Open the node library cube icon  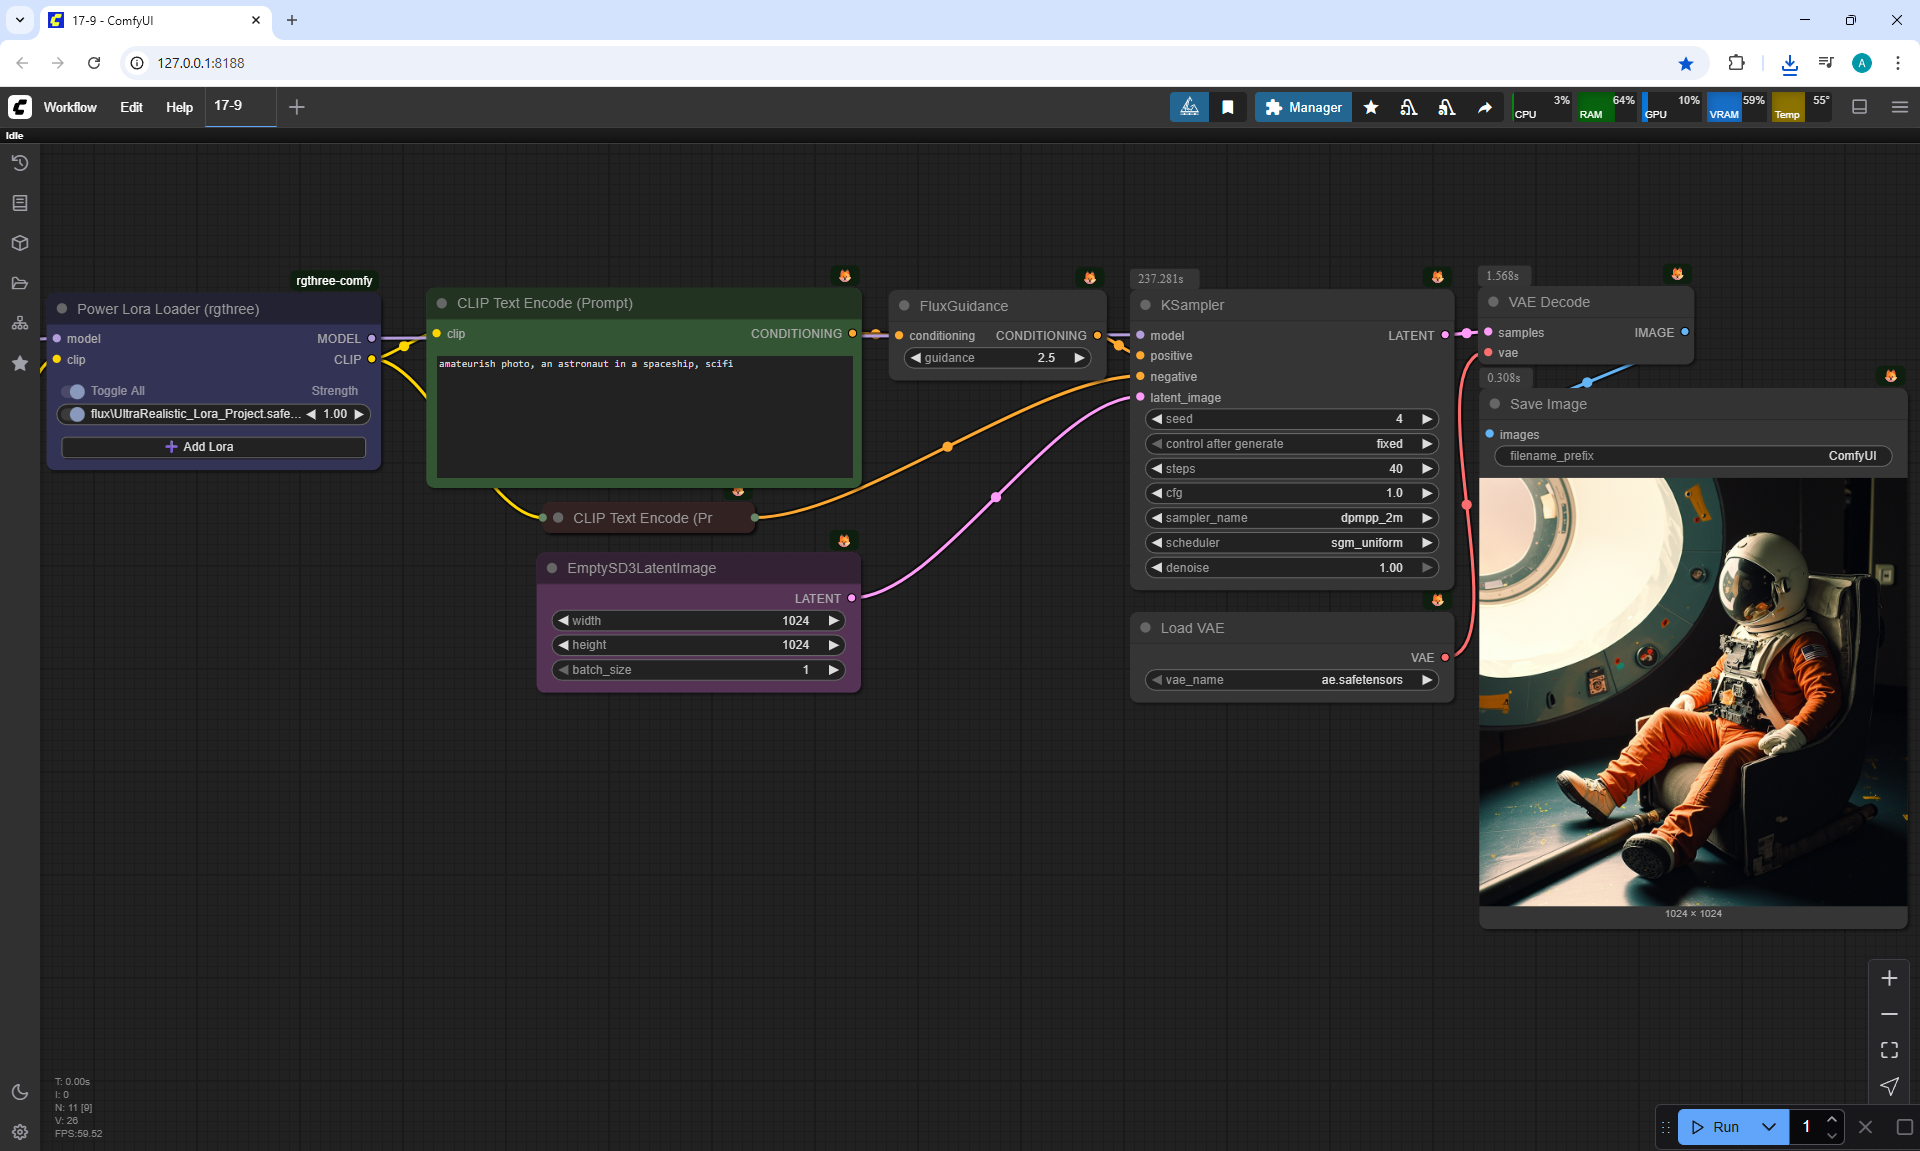pos(20,243)
